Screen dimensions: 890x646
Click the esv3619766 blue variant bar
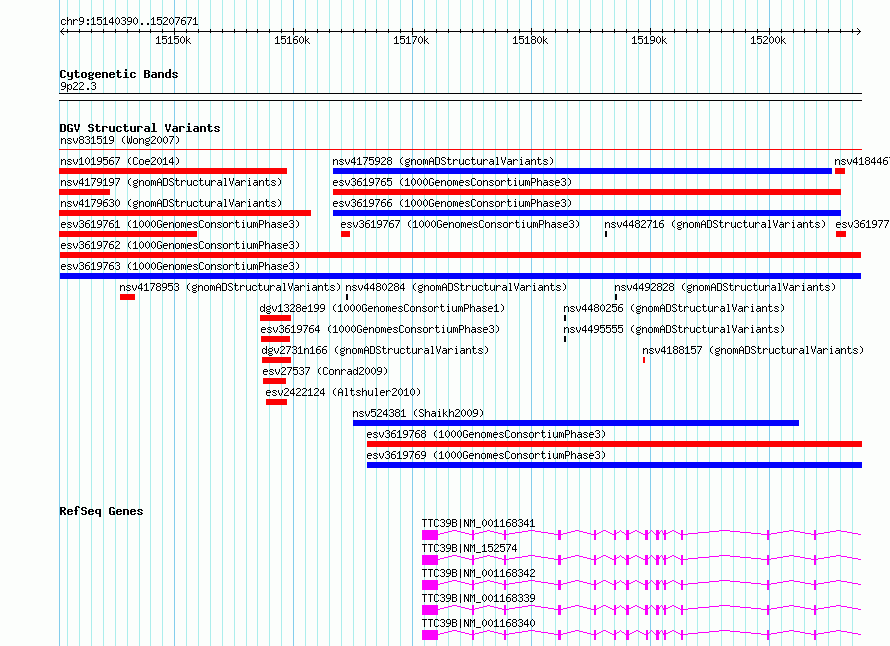(587, 213)
